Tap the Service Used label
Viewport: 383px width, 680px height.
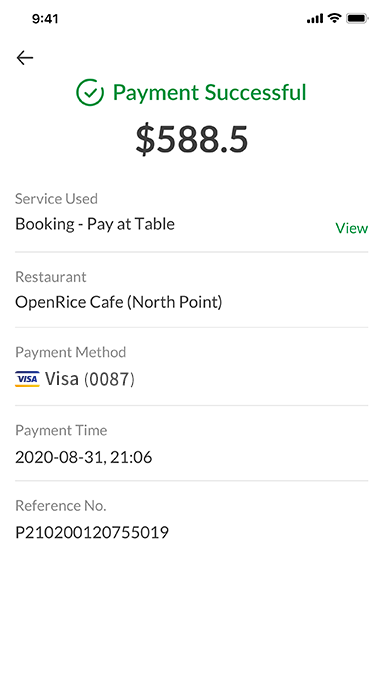click(56, 199)
